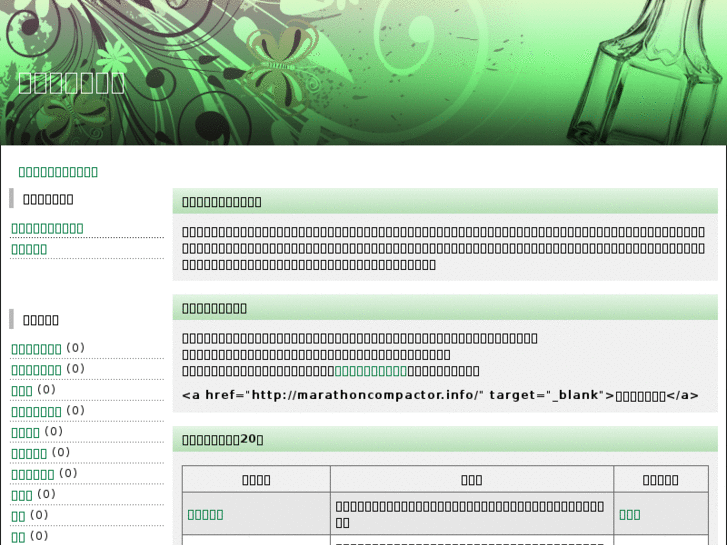Open the white site title in the banner
The width and height of the screenshot is (727, 545).
(71, 83)
